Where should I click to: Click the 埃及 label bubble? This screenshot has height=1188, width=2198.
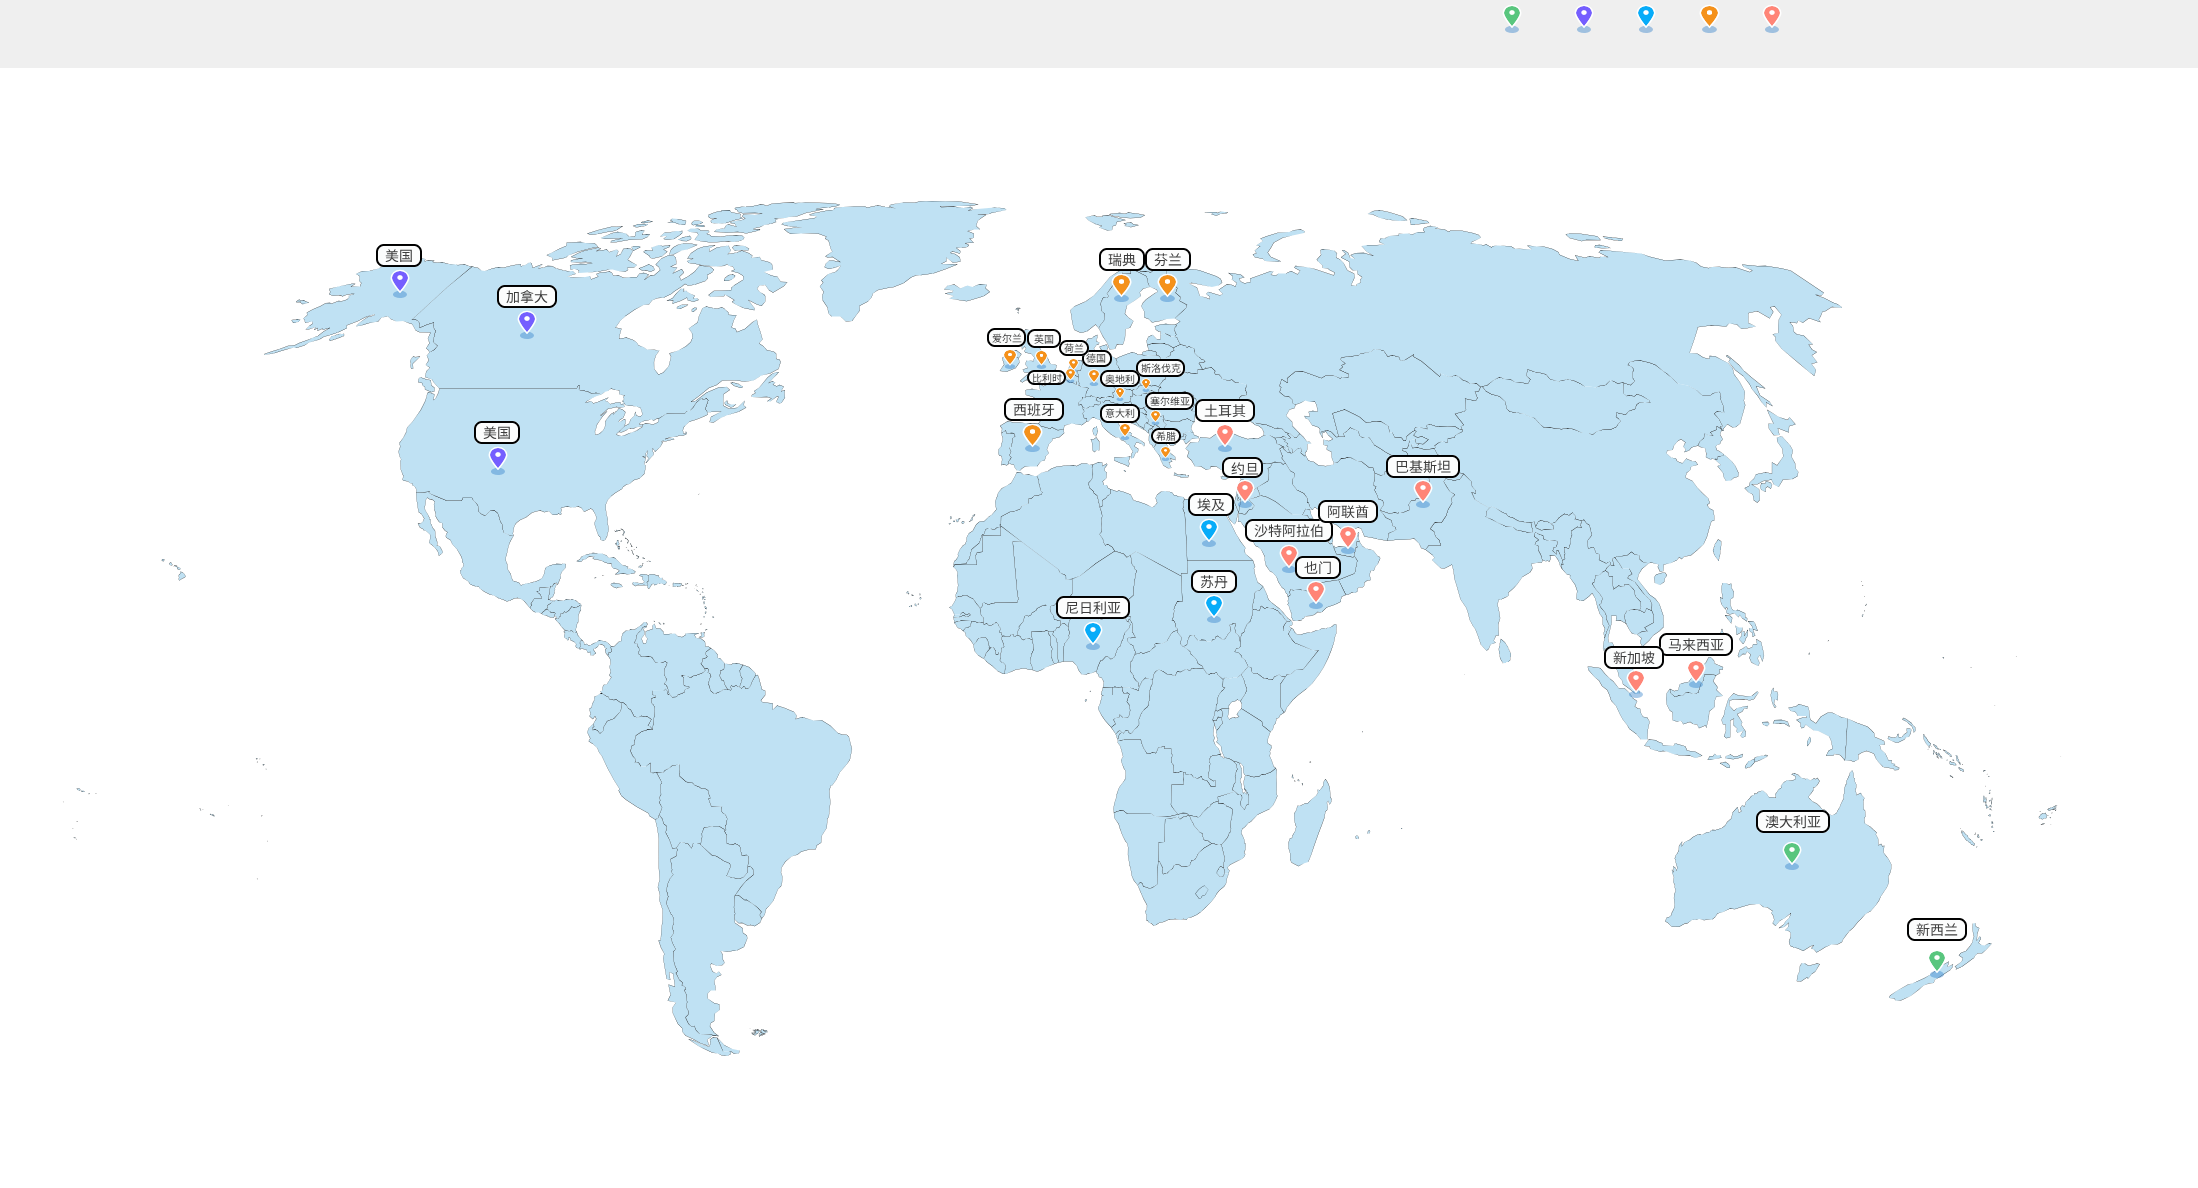[x=1211, y=505]
